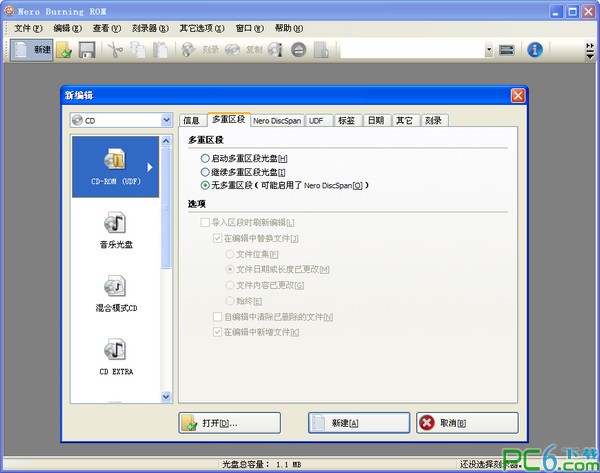
Task: Click the 打开 button in the dialog
Action: click(230, 423)
